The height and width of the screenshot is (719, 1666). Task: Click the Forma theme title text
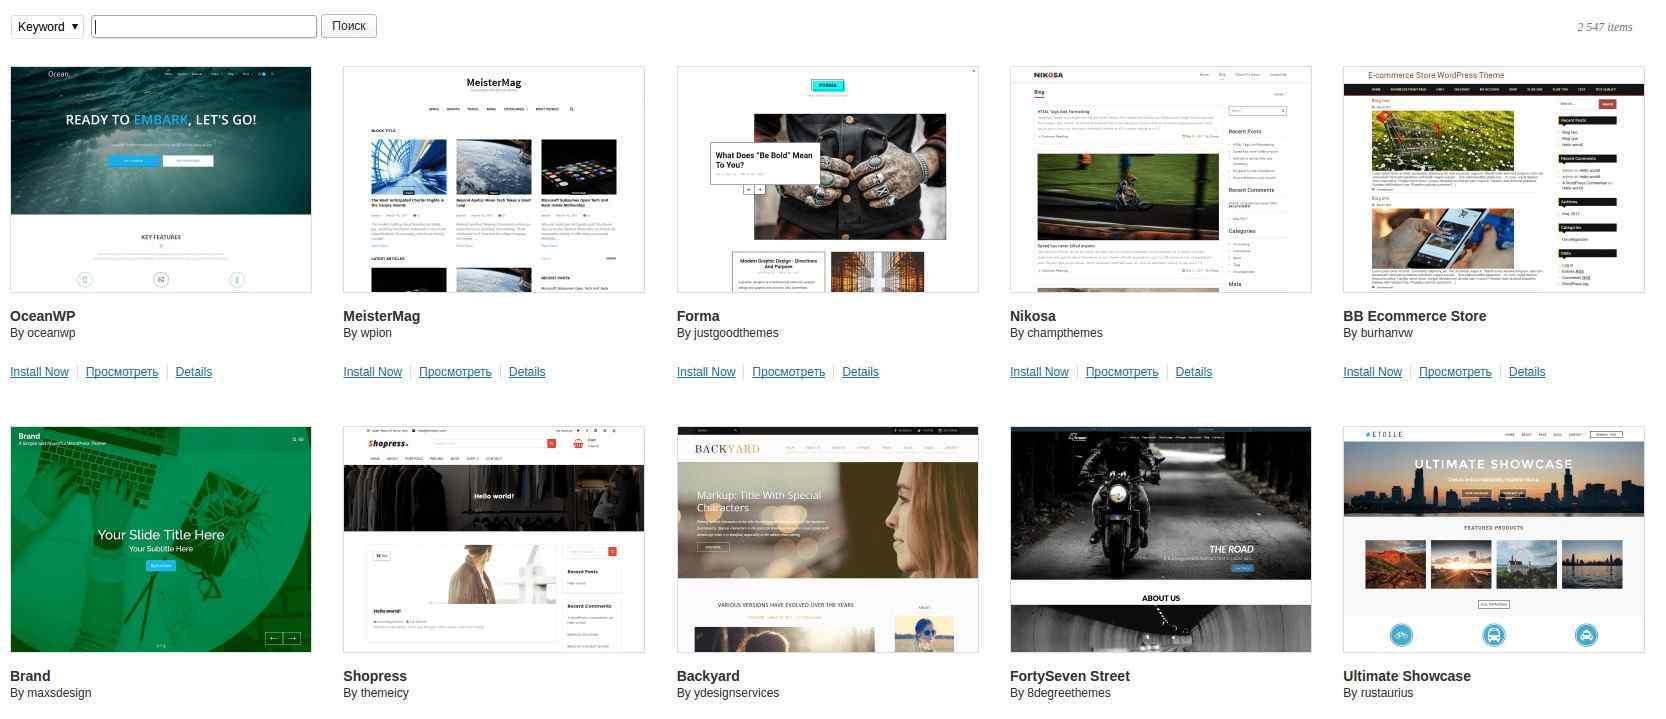point(698,316)
